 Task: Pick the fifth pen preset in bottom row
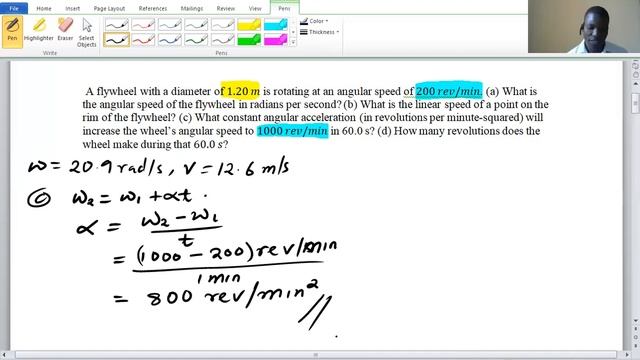[x=222, y=40]
